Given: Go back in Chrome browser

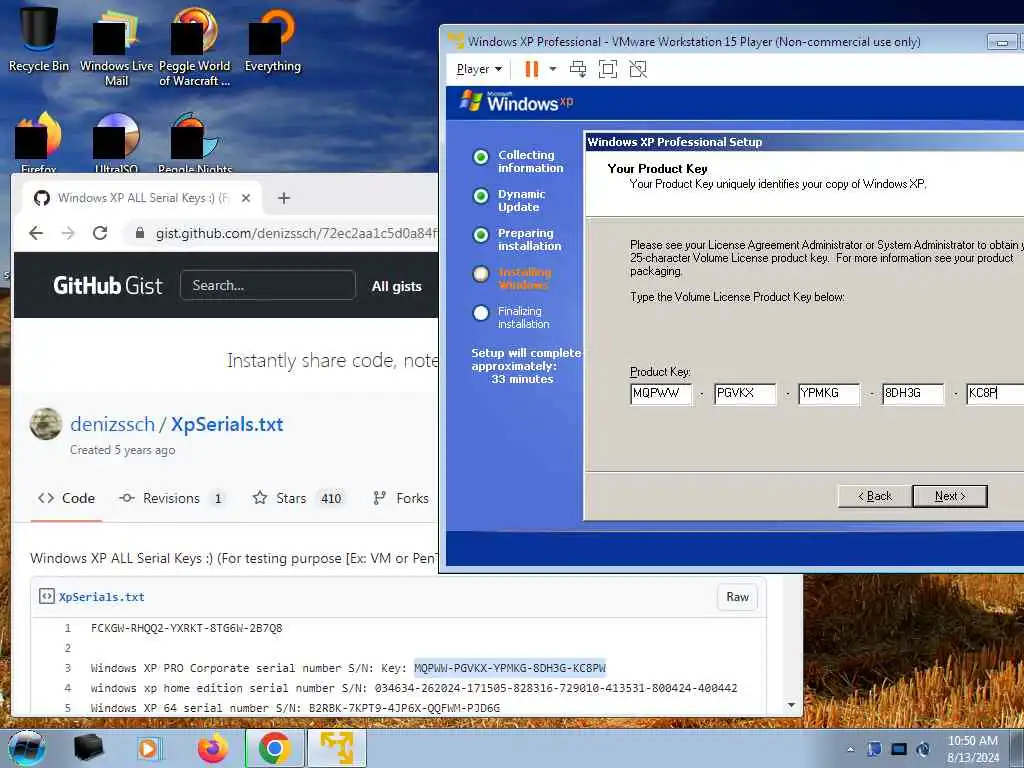Looking at the screenshot, I should [37, 233].
